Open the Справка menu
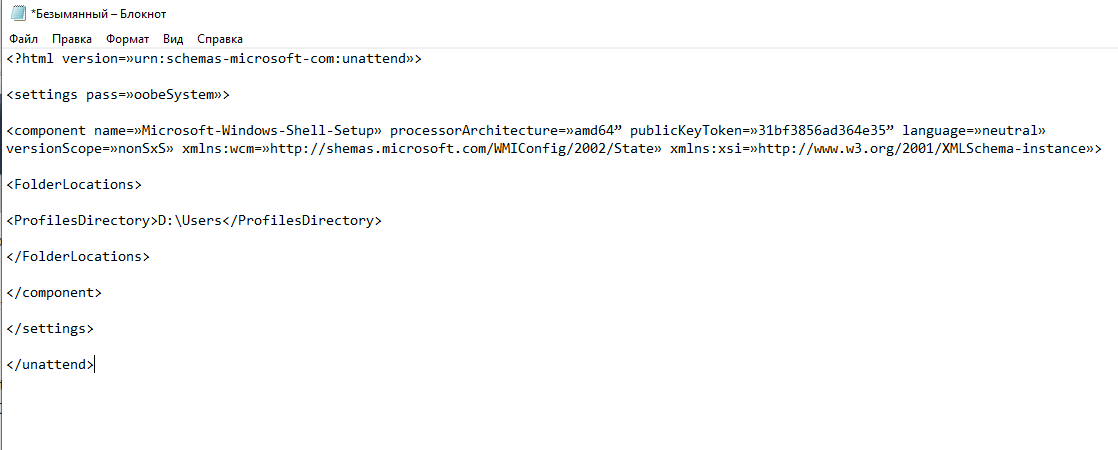This screenshot has height=450, width=1118. pos(220,39)
